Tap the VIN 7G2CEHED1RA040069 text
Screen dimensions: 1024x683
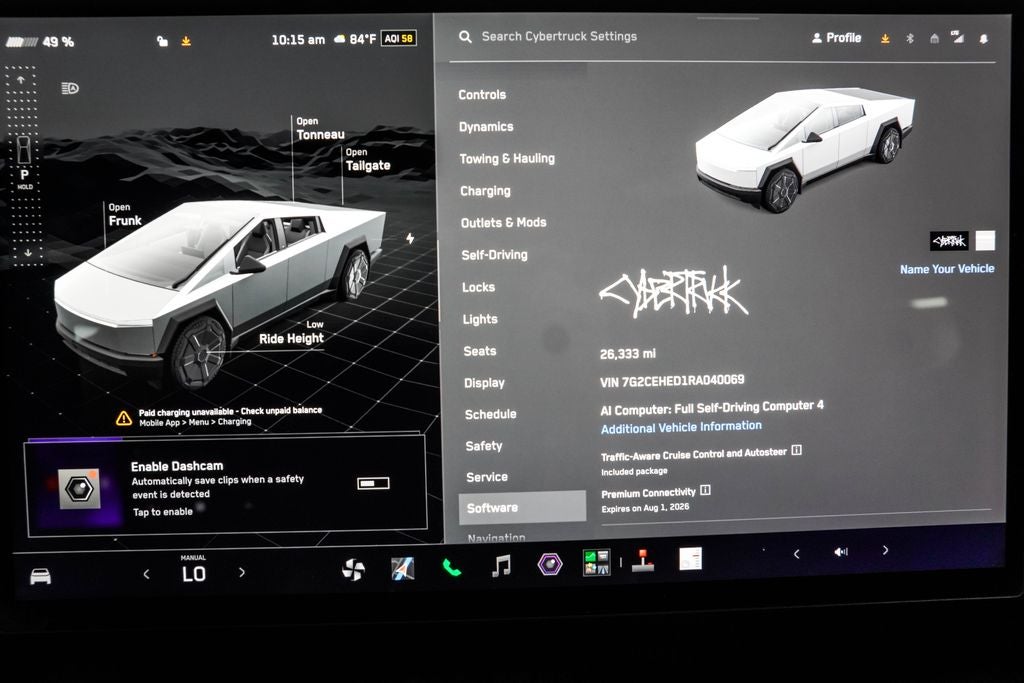pos(672,381)
